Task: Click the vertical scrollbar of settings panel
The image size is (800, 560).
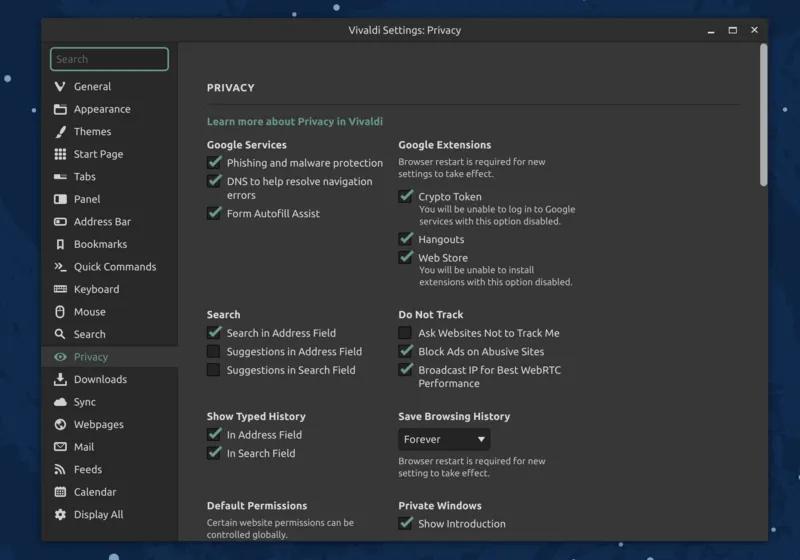Action: (763, 115)
